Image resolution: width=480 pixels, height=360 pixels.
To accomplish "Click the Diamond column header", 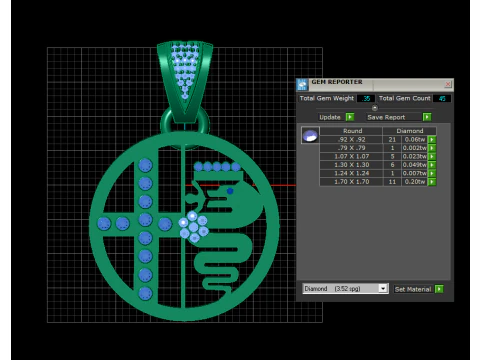I will pyautogui.click(x=410, y=131).
